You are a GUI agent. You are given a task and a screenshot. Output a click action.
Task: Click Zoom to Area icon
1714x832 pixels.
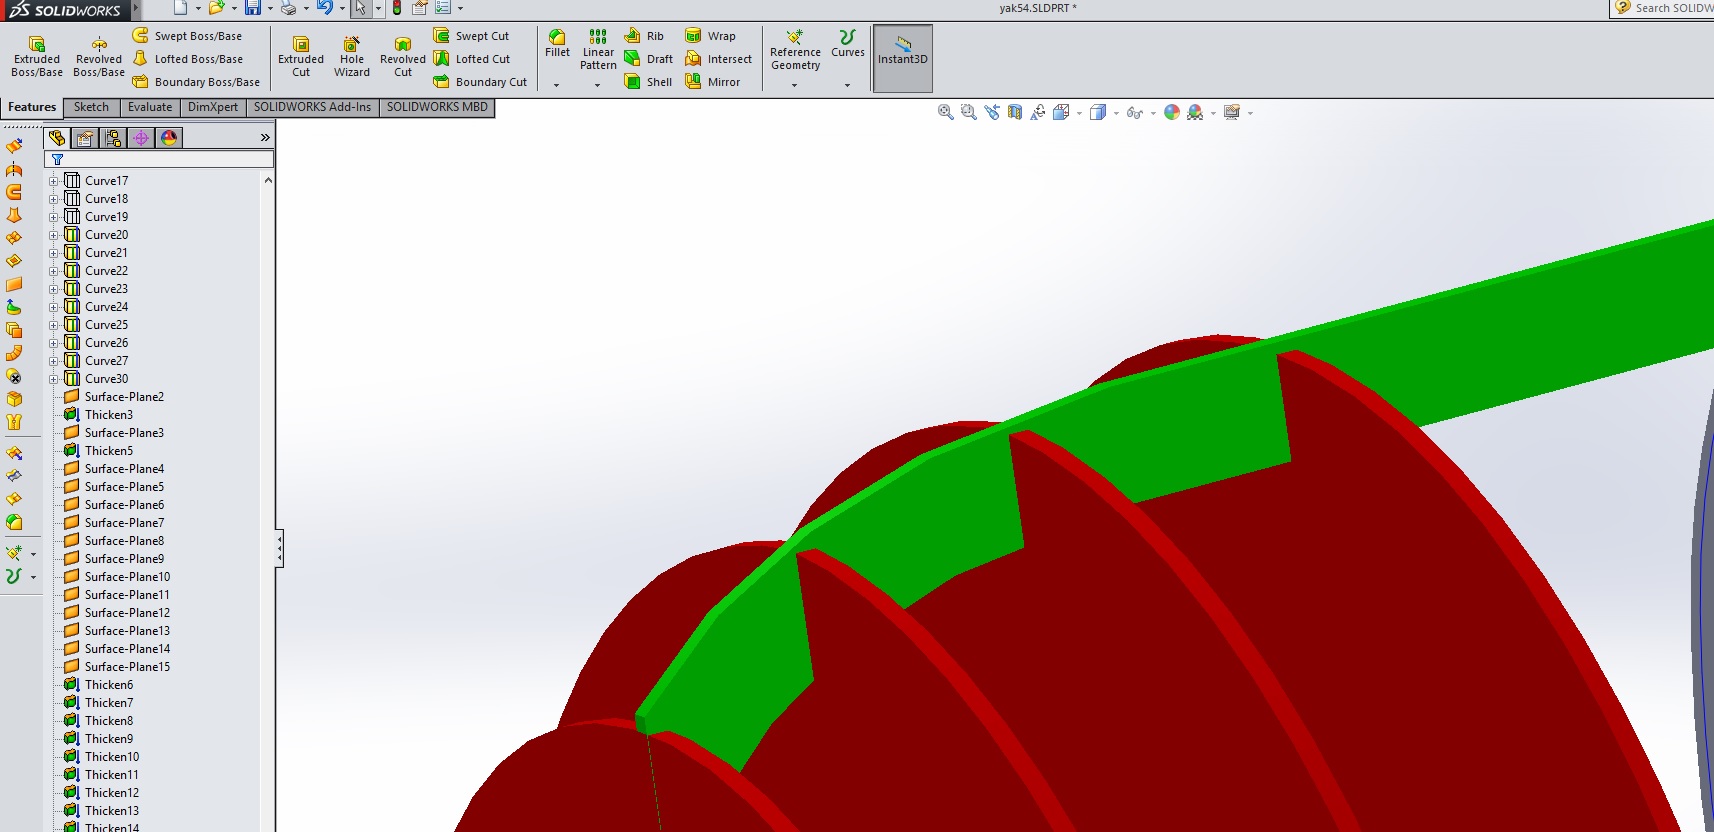(968, 112)
